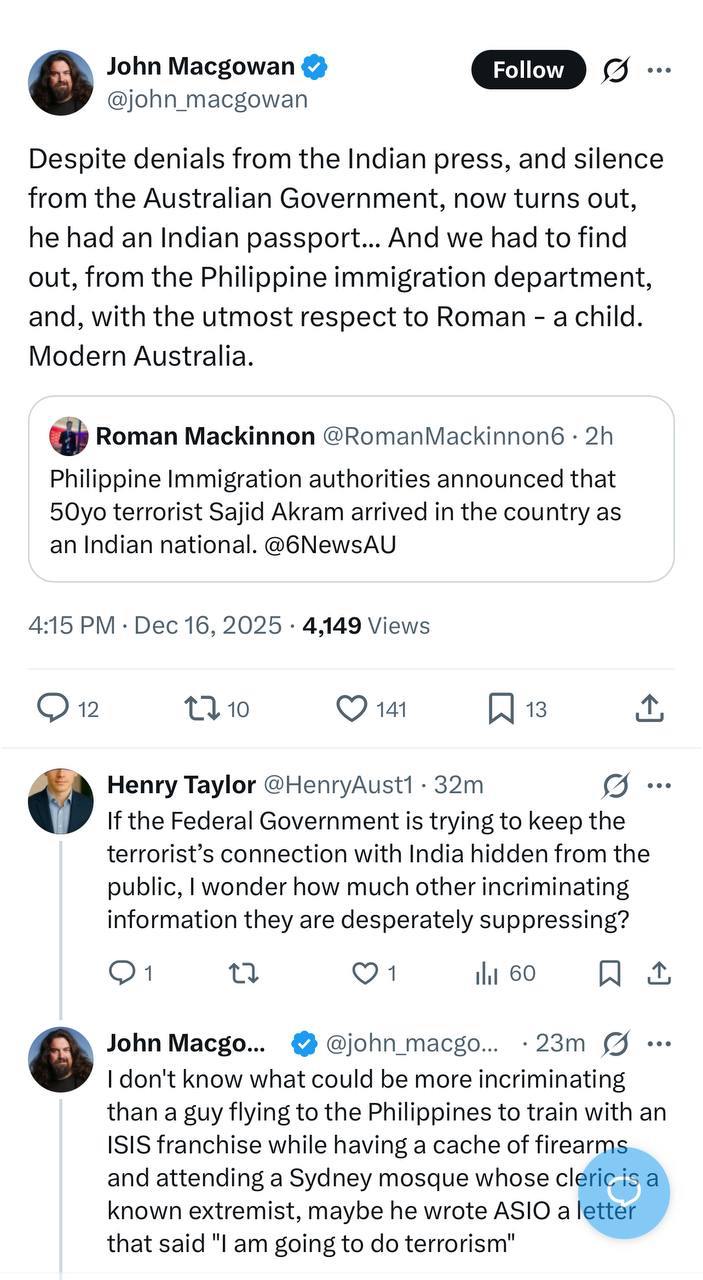Bookmark Henry Taylor's reply
Screen dimensions: 703x1280
[610, 973]
